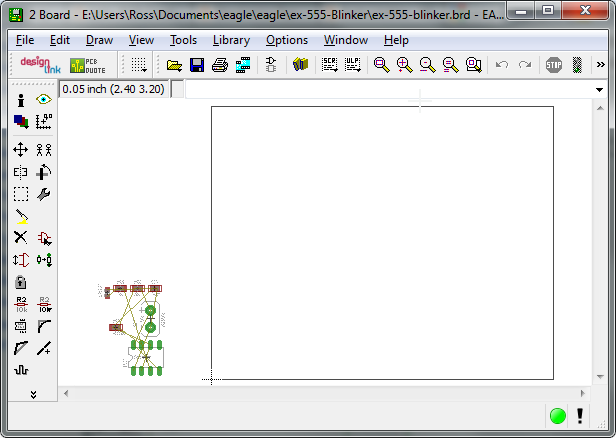
Task: Open the Display layers tool
Action: point(21,122)
